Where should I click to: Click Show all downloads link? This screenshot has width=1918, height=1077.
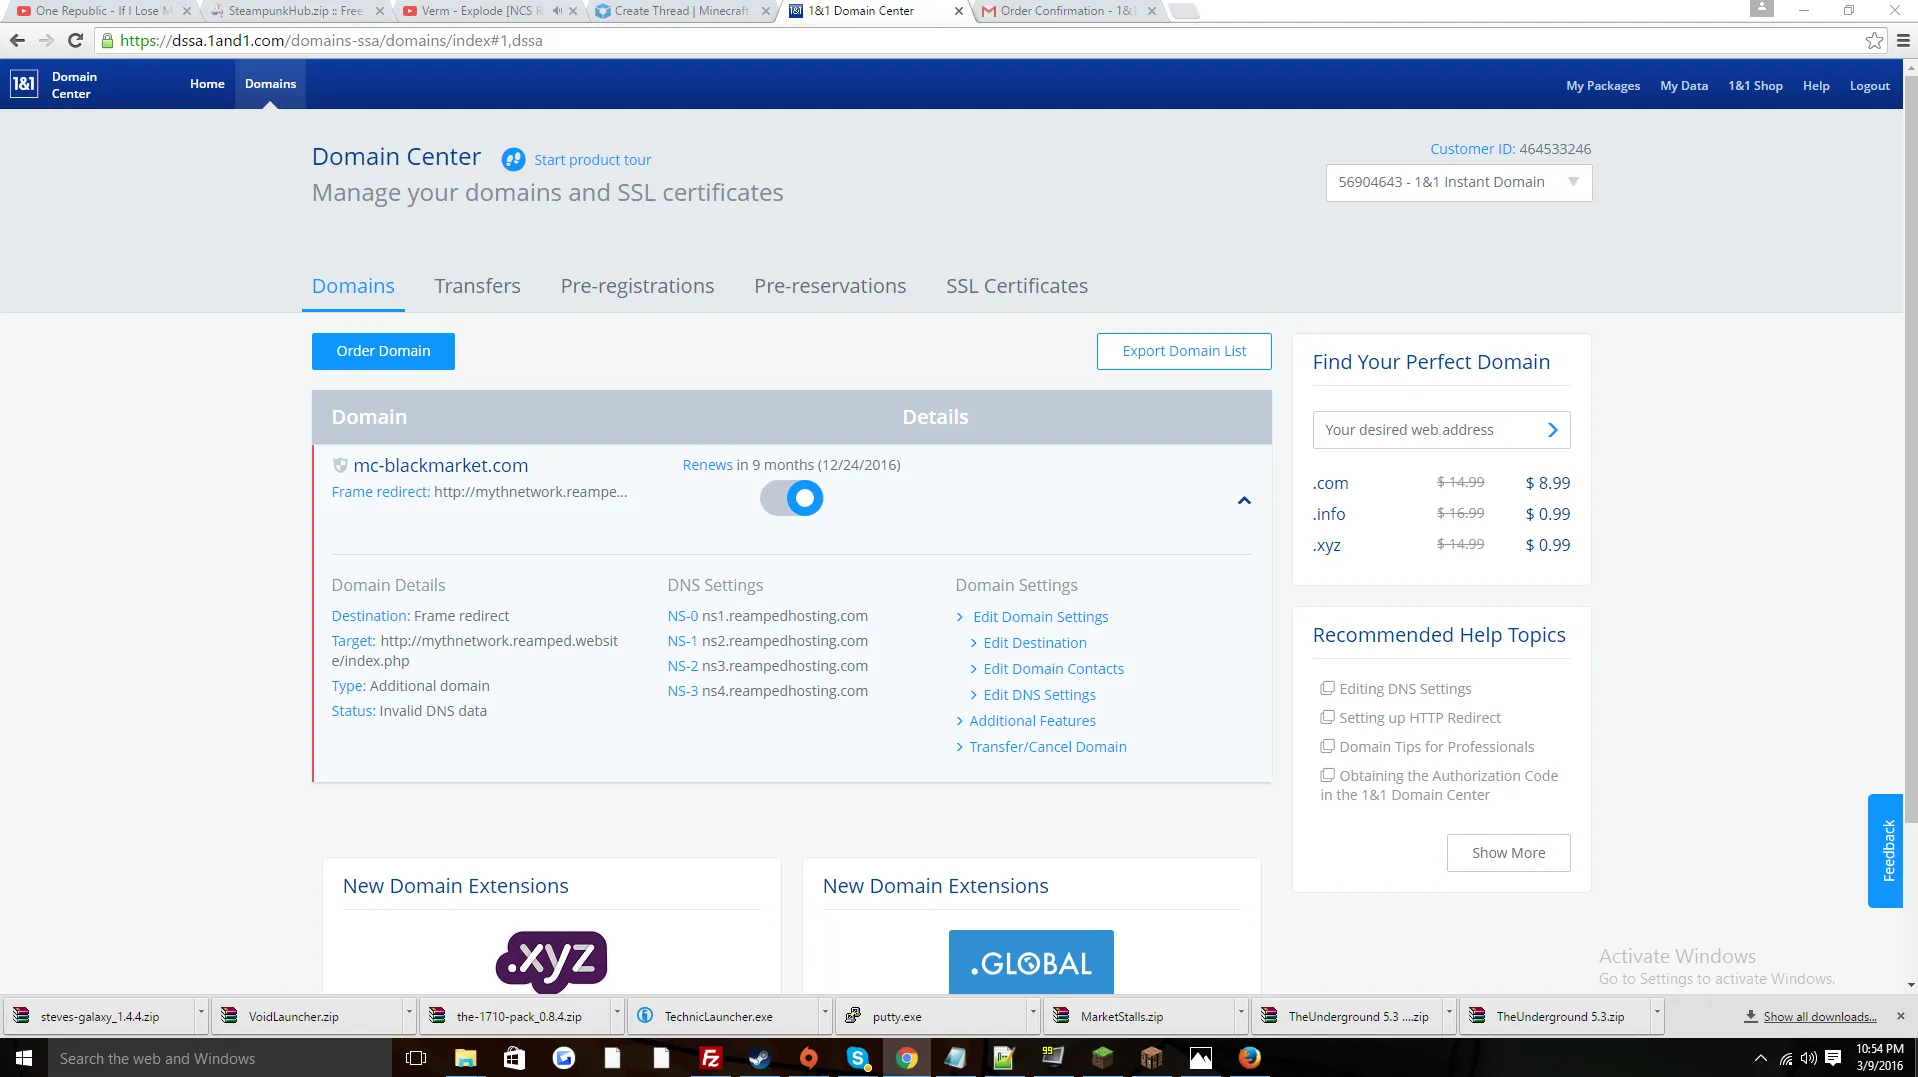point(1820,1017)
